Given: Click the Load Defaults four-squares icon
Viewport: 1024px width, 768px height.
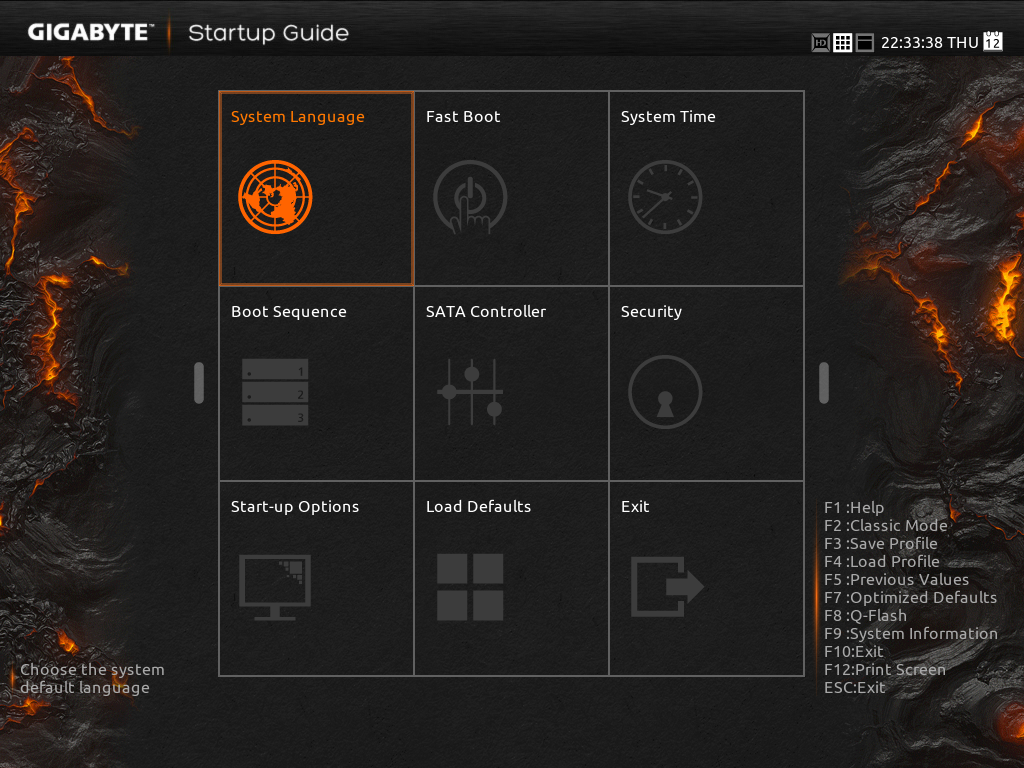Looking at the screenshot, I should tap(470, 586).
